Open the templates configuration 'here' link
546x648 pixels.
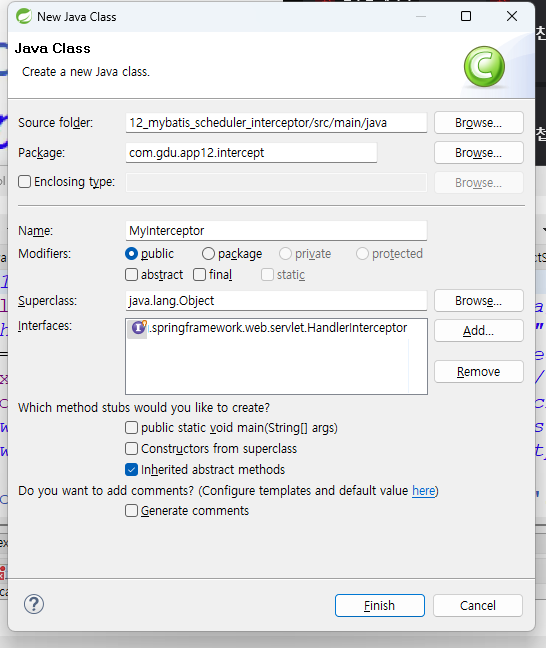[x=424, y=491]
